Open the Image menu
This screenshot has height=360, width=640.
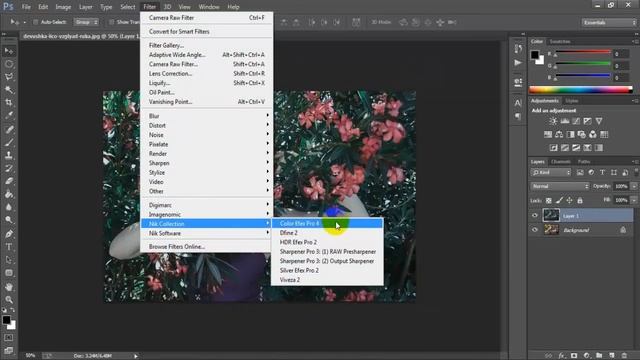pos(63,7)
